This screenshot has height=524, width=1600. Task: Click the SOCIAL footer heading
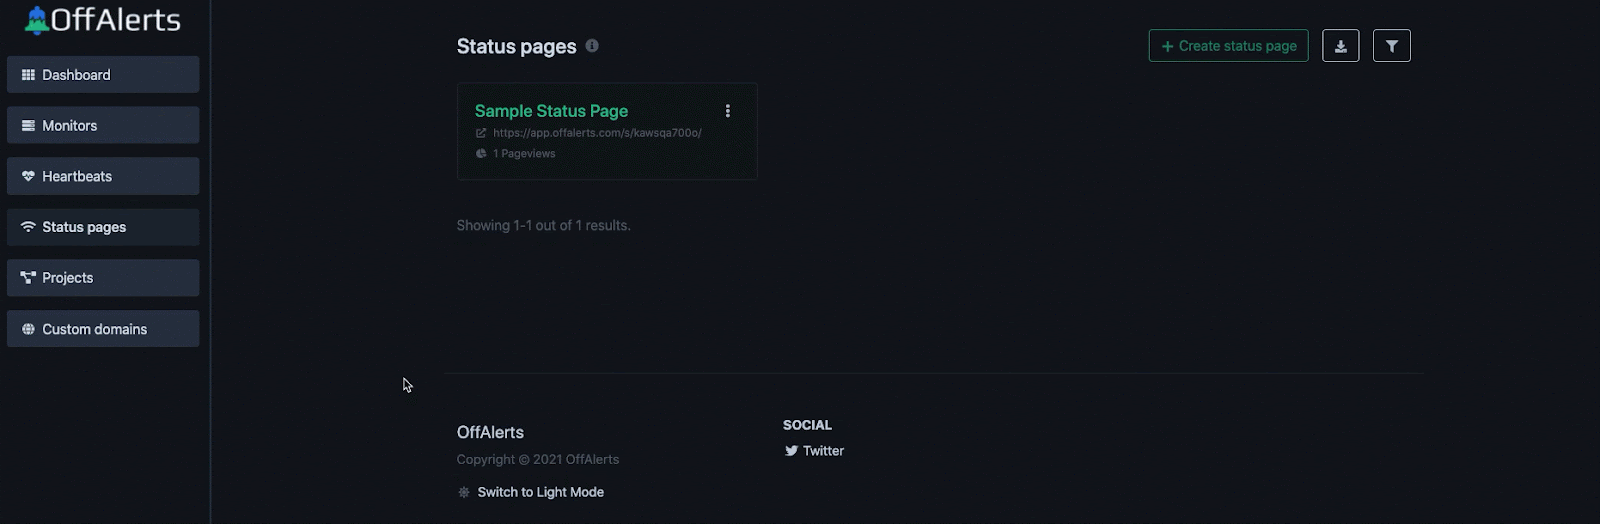pos(807,425)
